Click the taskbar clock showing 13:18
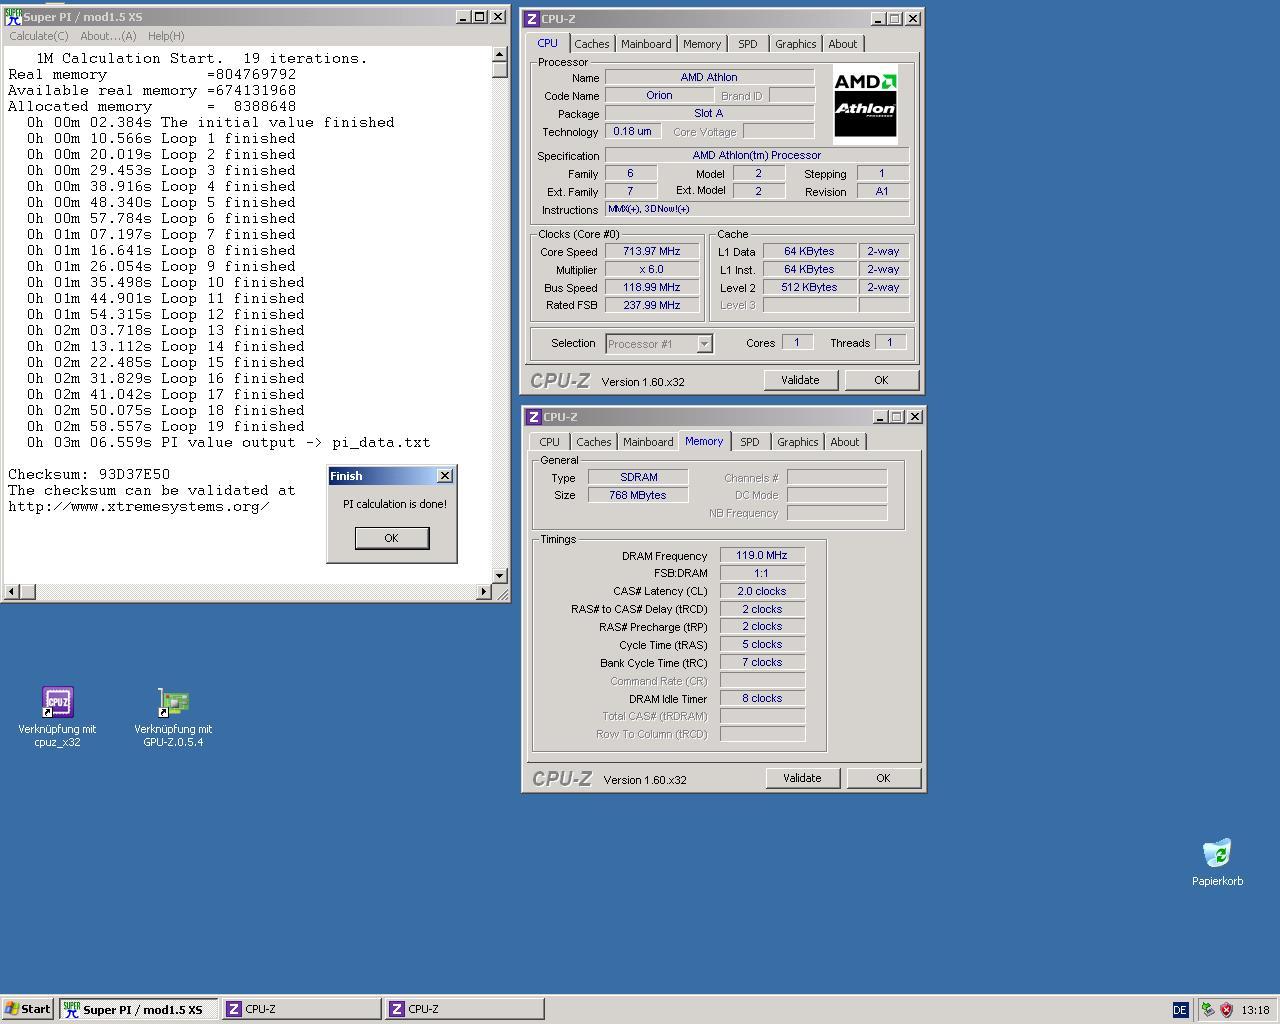The height and width of the screenshot is (1024, 1280). [1255, 1010]
